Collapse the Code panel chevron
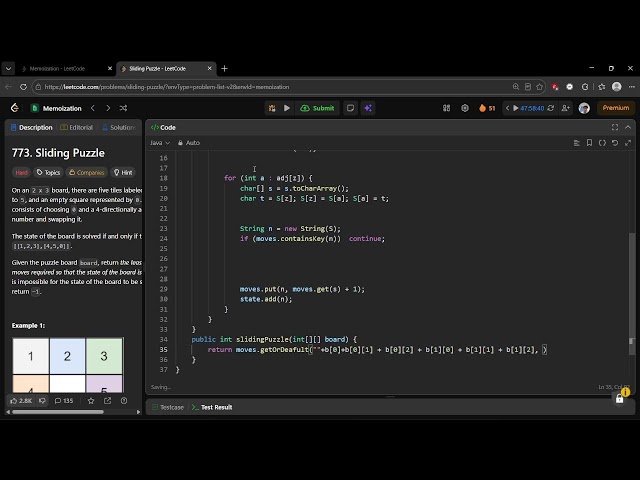640x480 pixels. click(628, 127)
